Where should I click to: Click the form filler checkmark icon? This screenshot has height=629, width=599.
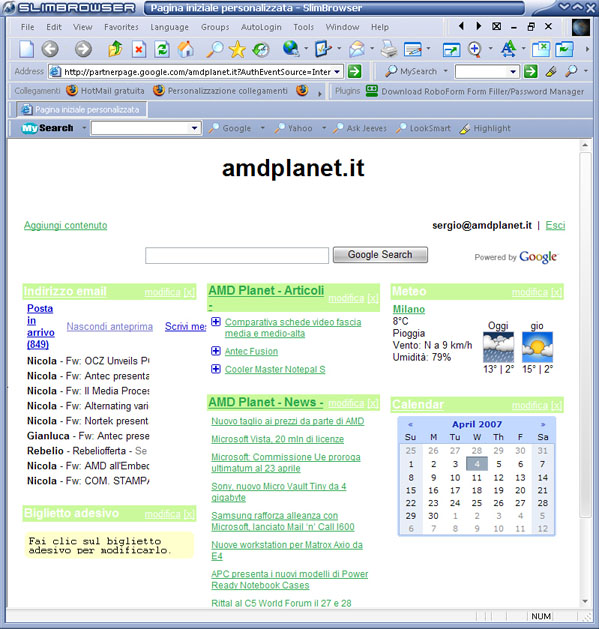323,49
